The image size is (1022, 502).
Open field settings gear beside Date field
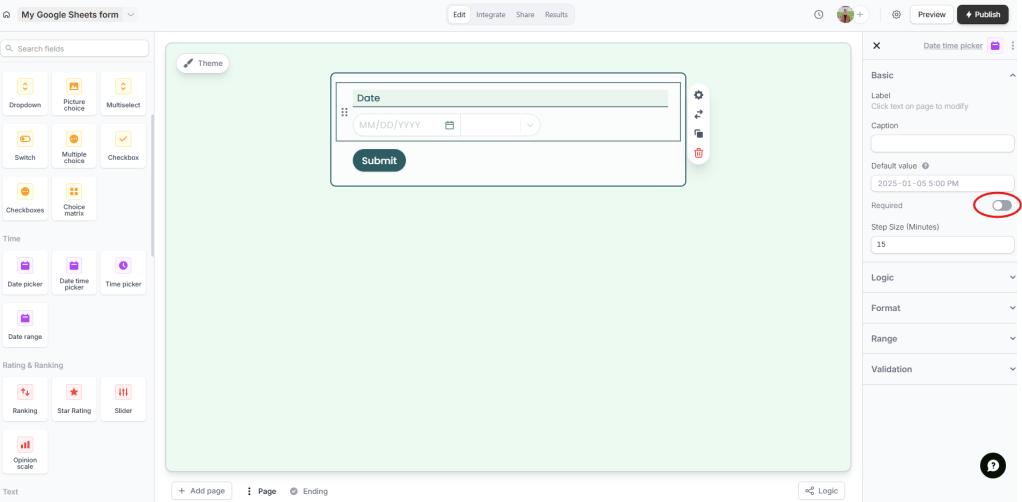[699, 95]
